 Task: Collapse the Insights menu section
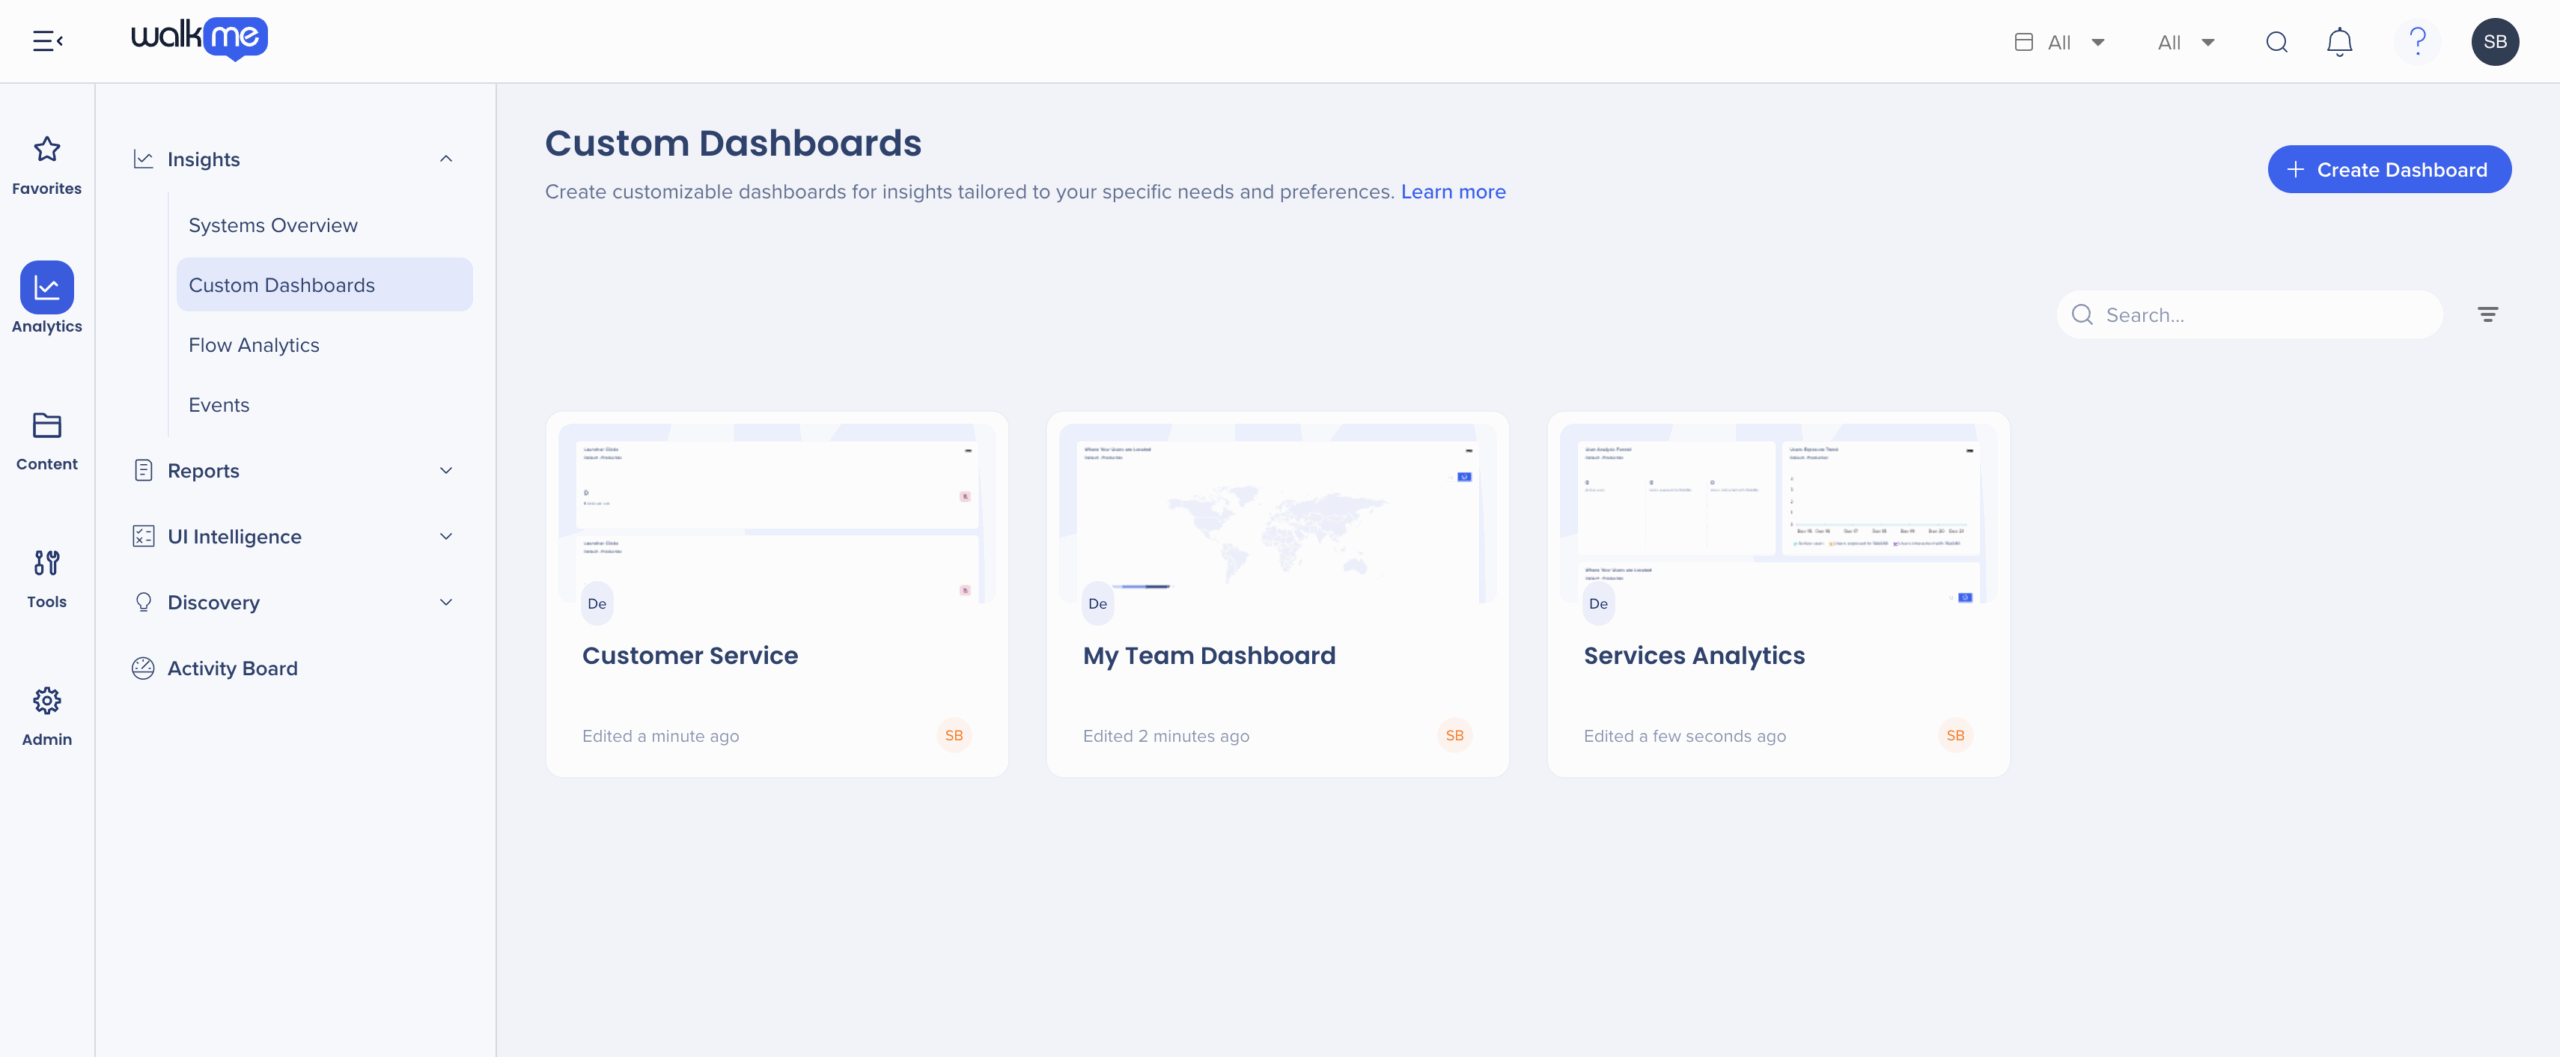pos(446,159)
